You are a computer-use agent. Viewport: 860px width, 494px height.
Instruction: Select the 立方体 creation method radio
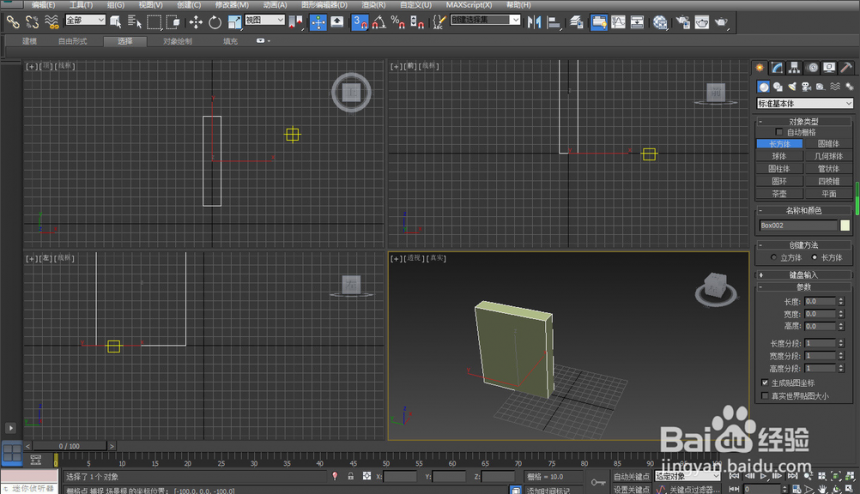click(x=773, y=257)
